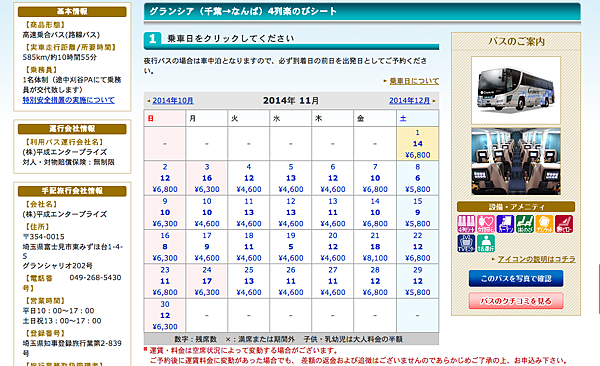Click バスのクチコミを見る button

coord(516,301)
